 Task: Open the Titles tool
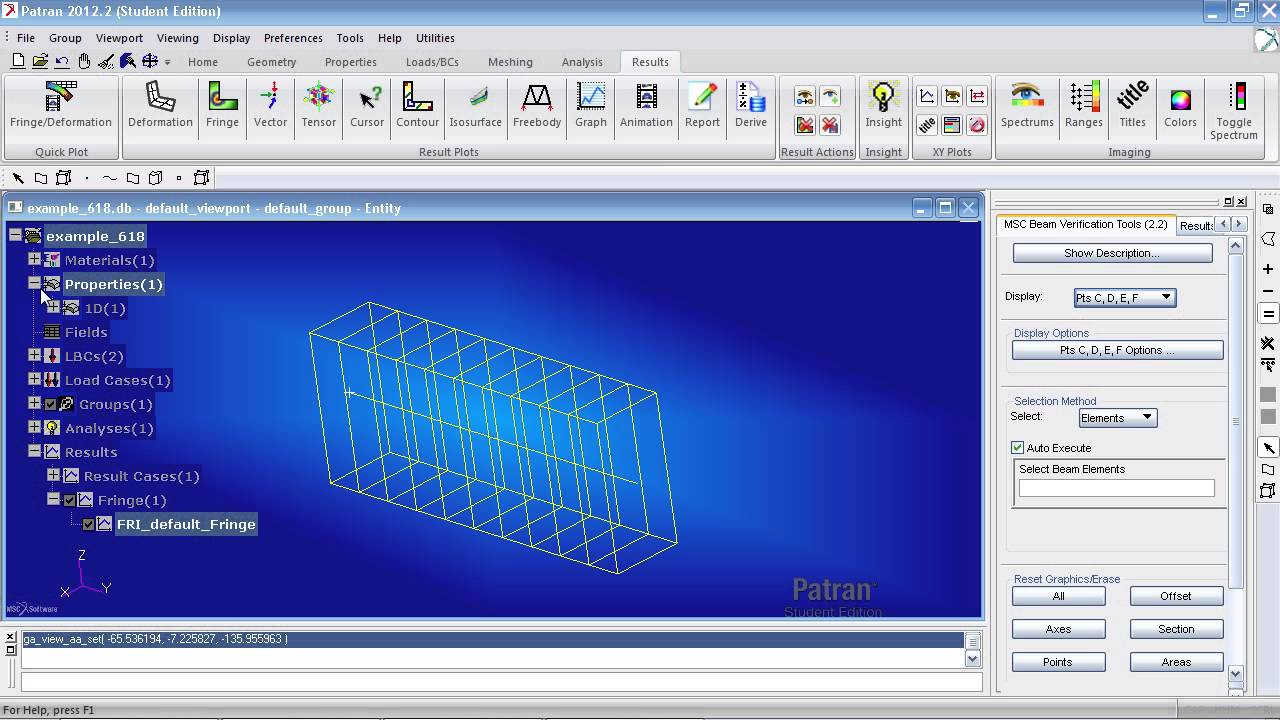click(1132, 106)
